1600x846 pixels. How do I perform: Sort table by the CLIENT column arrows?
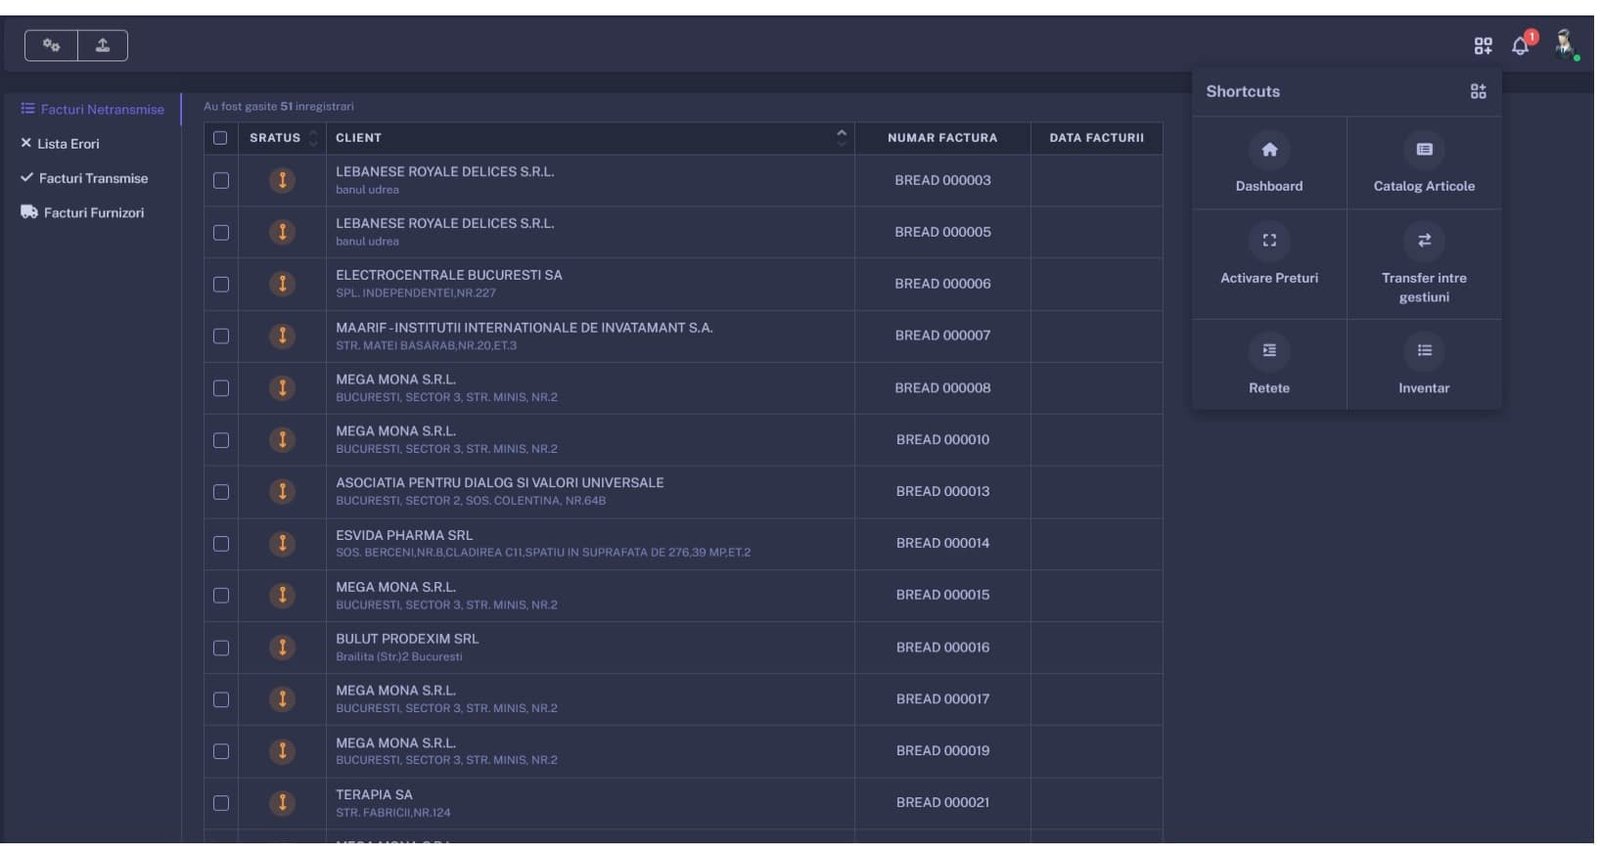click(841, 138)
